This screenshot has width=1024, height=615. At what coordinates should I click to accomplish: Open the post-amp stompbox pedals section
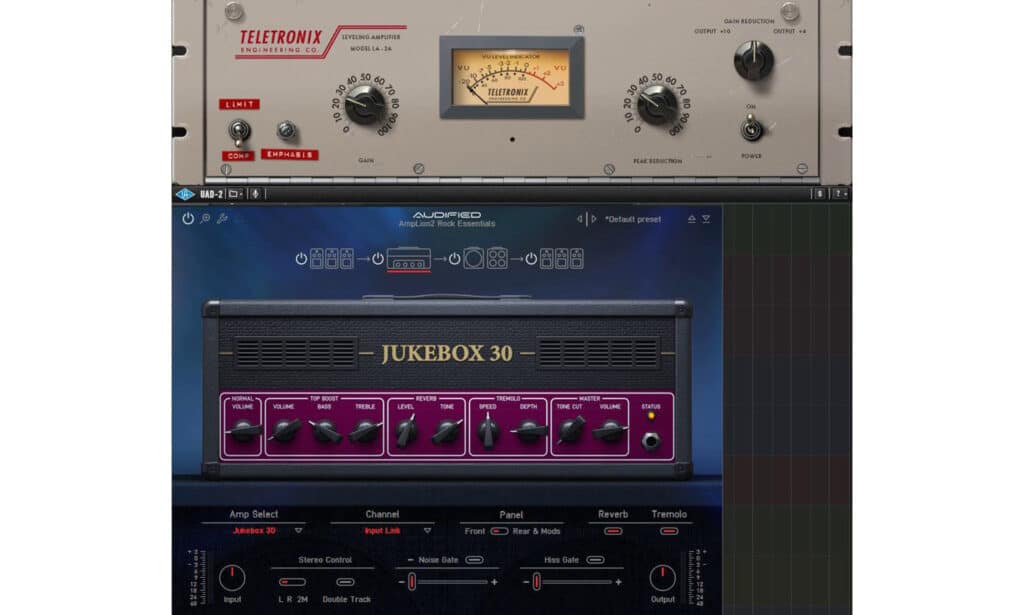pyautogui.click(x=562, y=259)
